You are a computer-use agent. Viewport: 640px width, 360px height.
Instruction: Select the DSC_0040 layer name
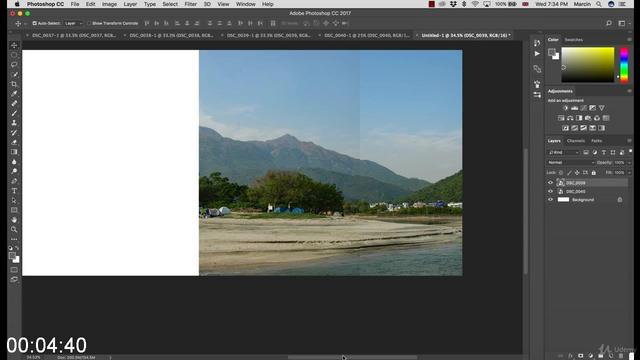coord(576,191)
